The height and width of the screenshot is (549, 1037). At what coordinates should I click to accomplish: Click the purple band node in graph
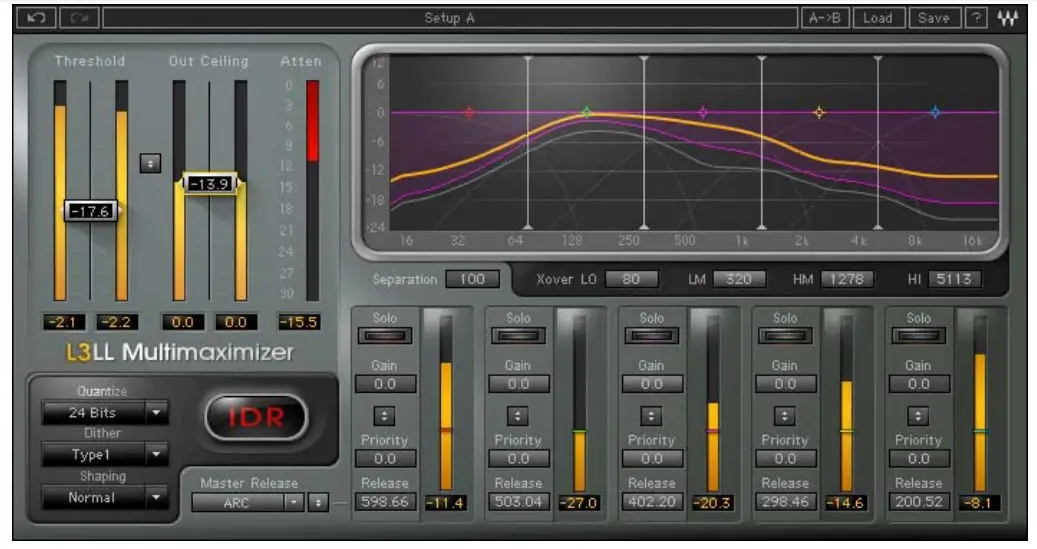[x=703, y=112]
